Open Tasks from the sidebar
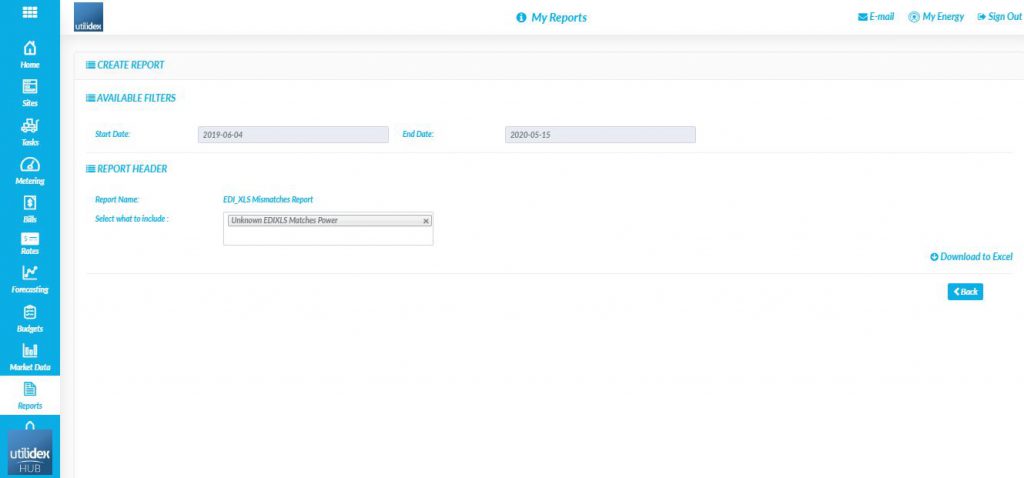Screen dimensions: 1024x478 pyautogui.click(x=30, y=131)
